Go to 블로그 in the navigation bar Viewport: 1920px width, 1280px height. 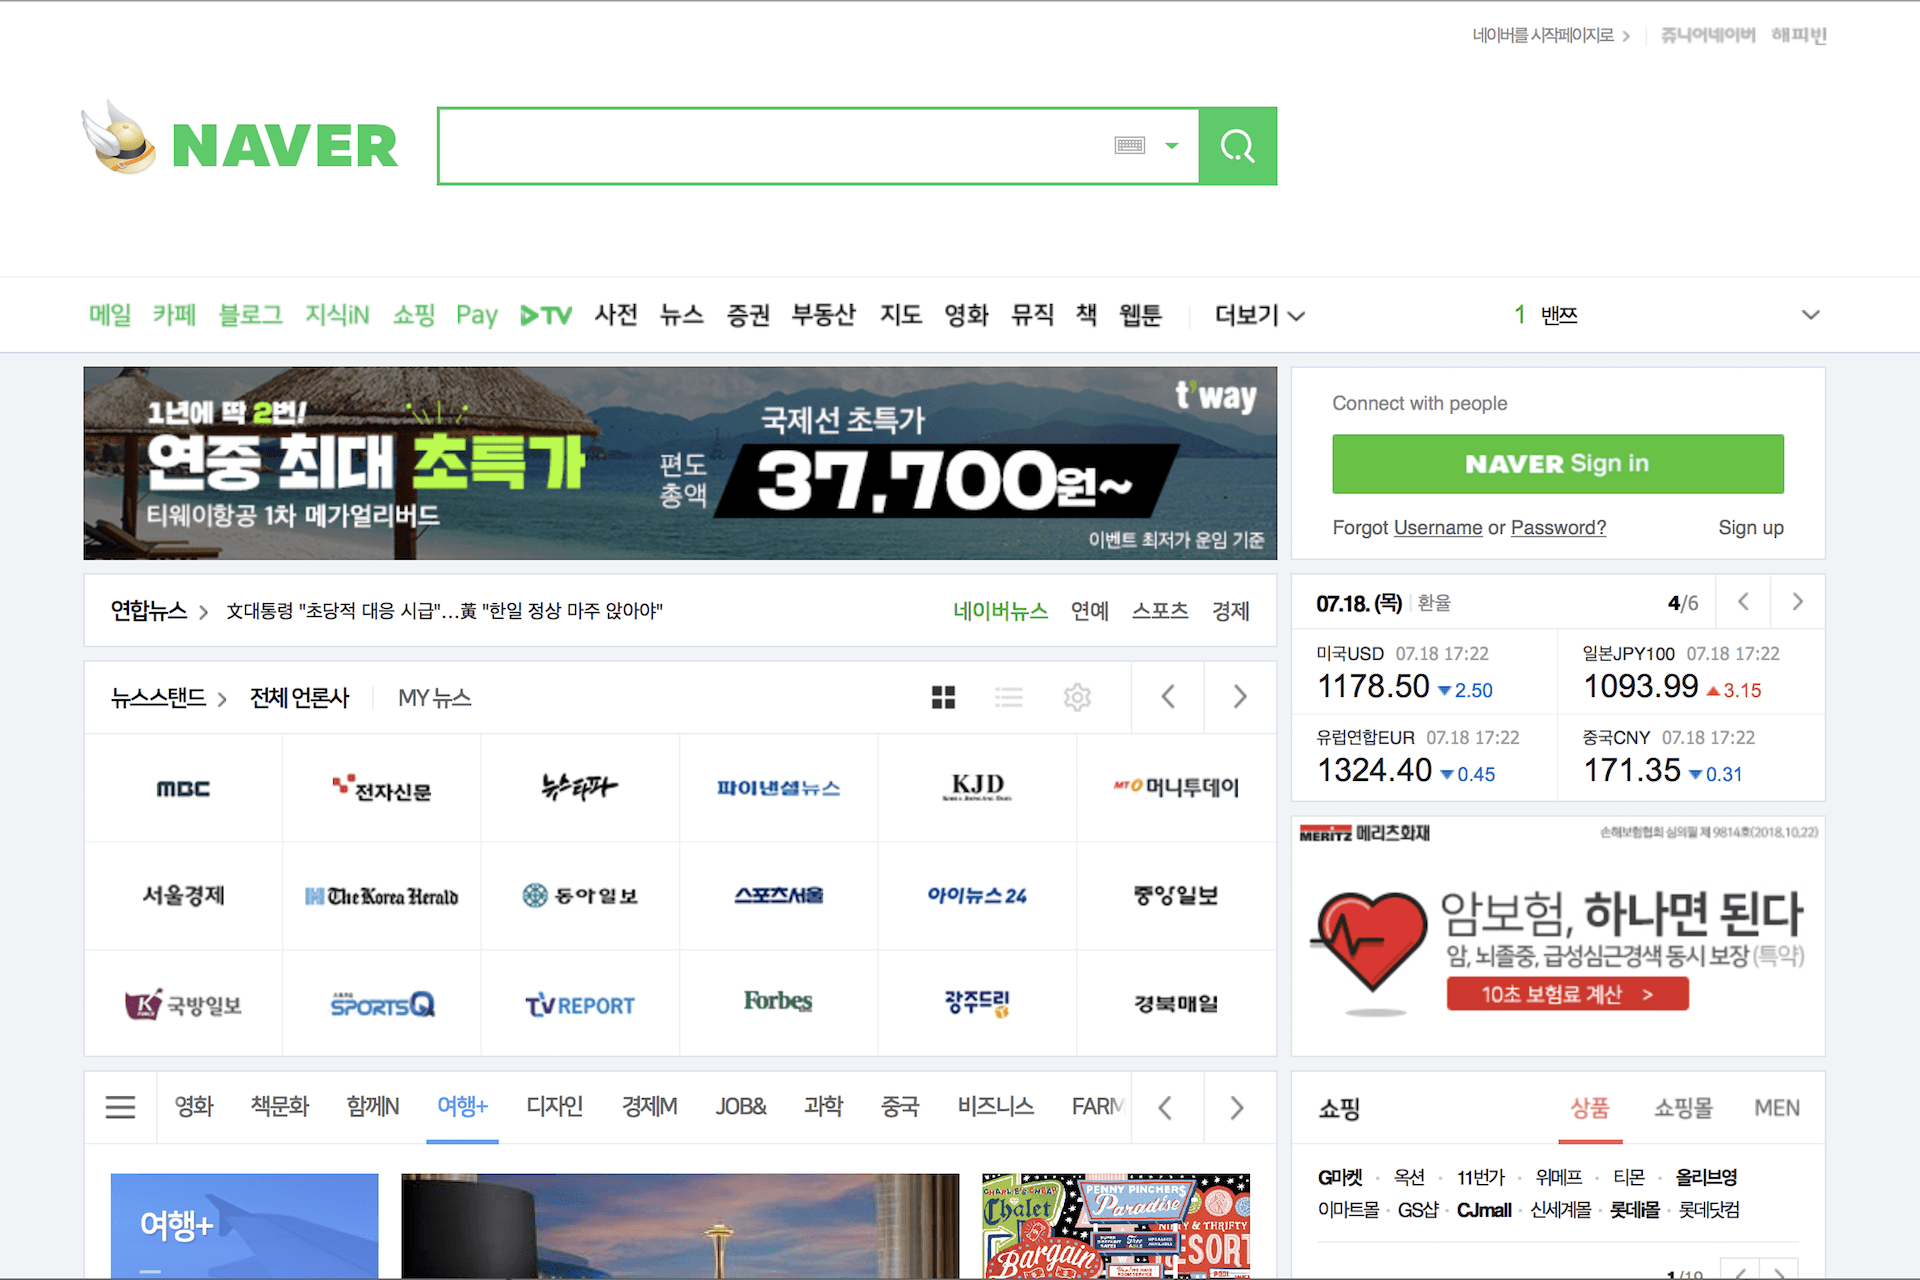click(251, 315)
